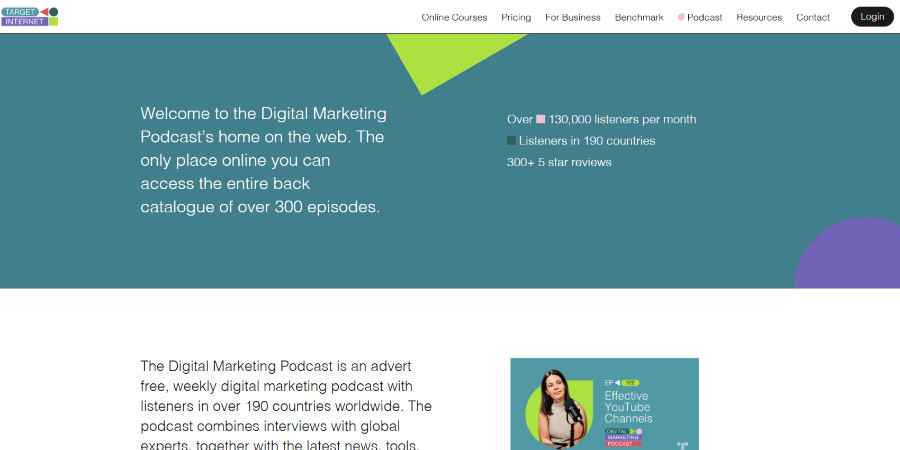Viewport: 900px width, 450px height.
Task: Click '300+ 5 star reviews' text
Action: (559, 162)
